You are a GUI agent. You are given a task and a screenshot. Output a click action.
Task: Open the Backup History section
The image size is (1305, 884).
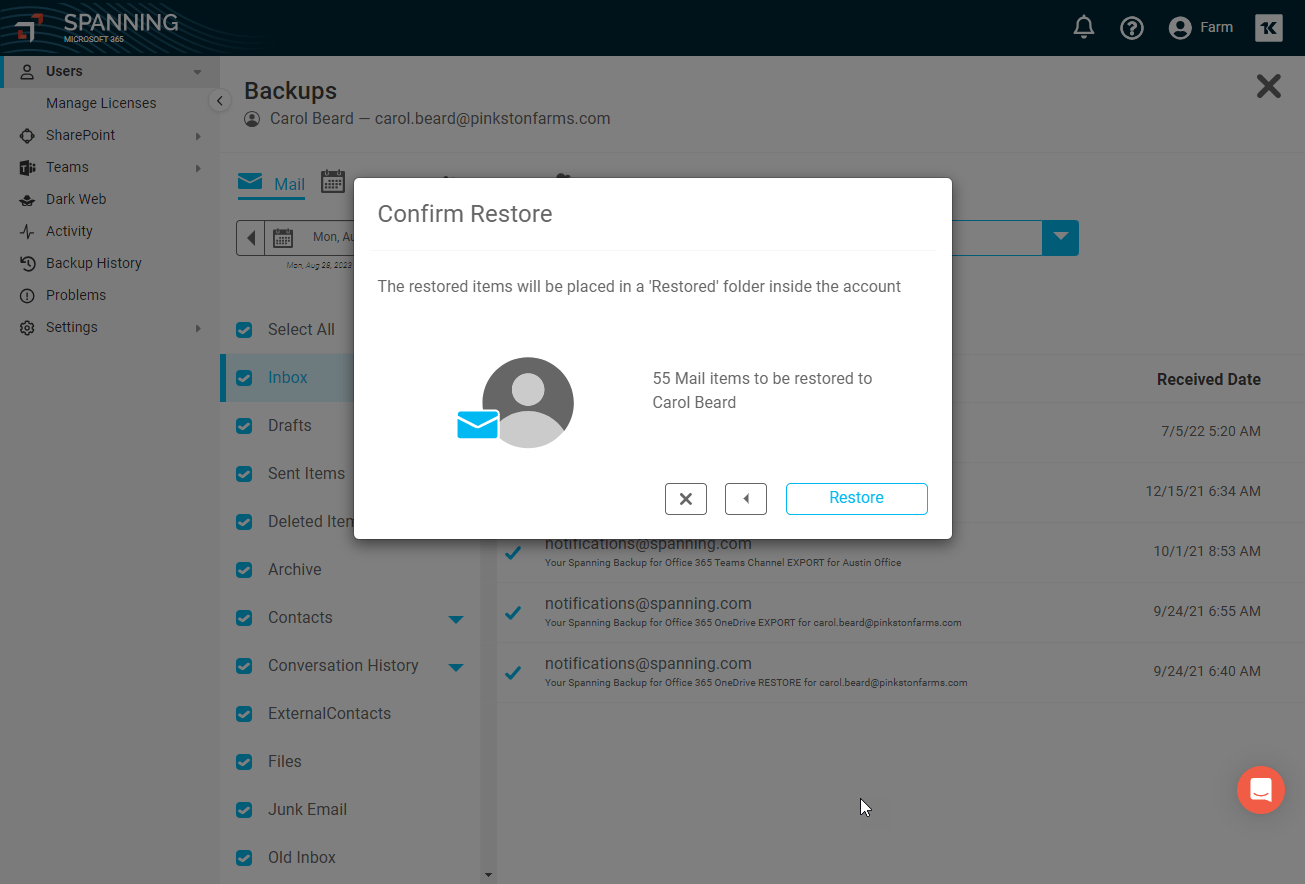[x=92, y=263]
